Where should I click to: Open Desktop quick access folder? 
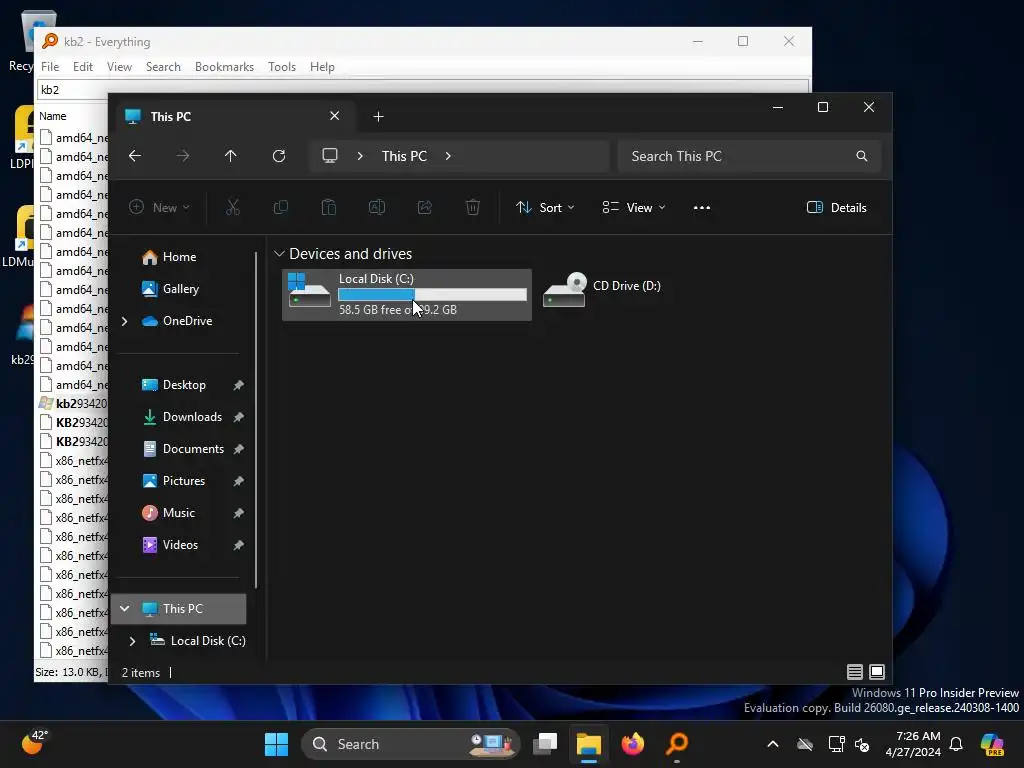pos(184,385)
